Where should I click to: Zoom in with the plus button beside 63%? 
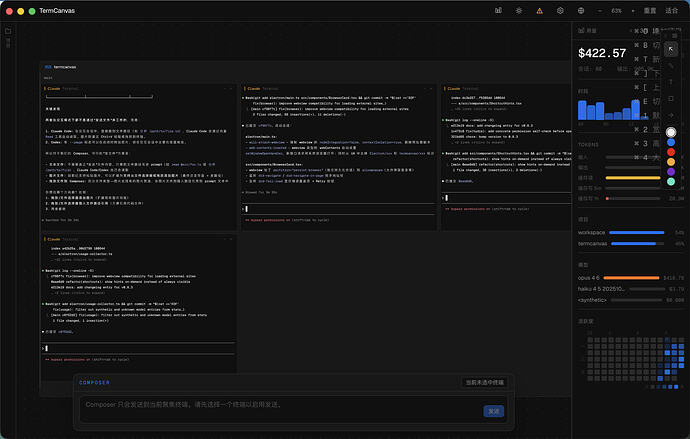point(633,11)
